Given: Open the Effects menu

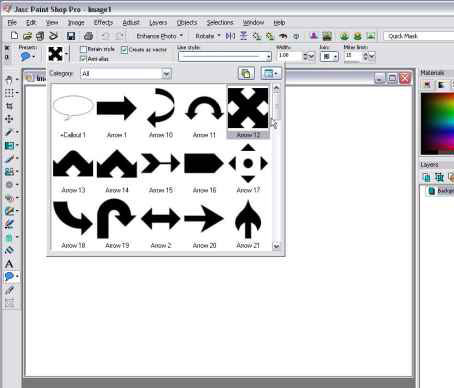Looking at the screenshot, I should pyautogui.click(x=103, y=23).
